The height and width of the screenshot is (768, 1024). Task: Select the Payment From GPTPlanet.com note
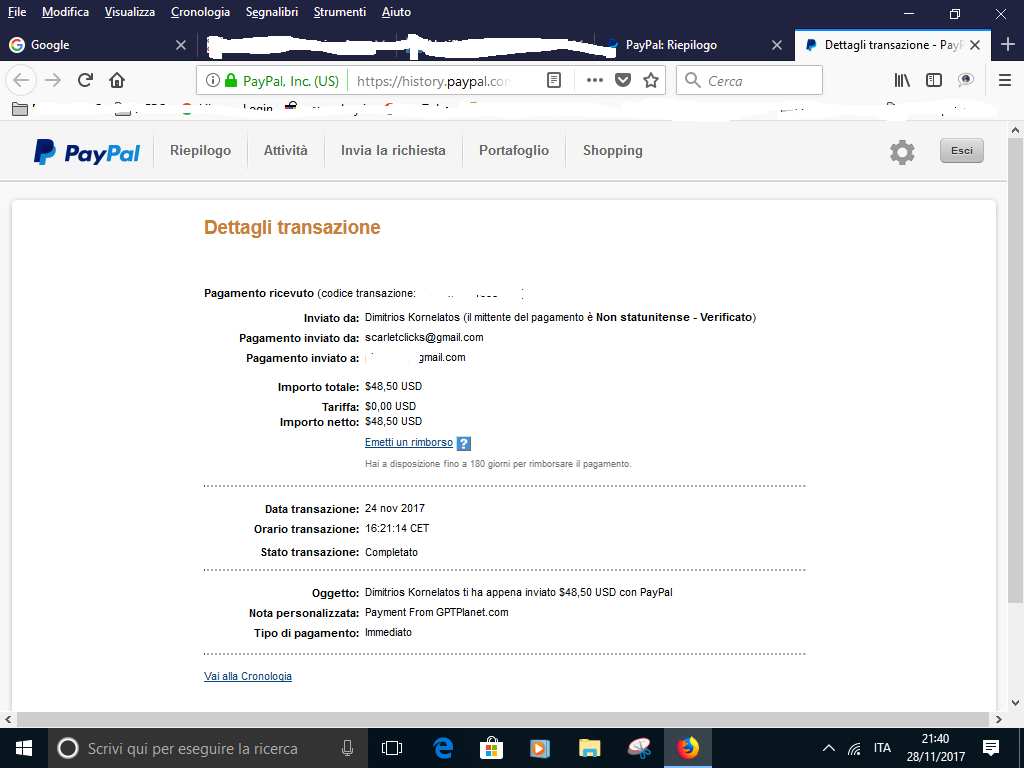coord(436,613)
